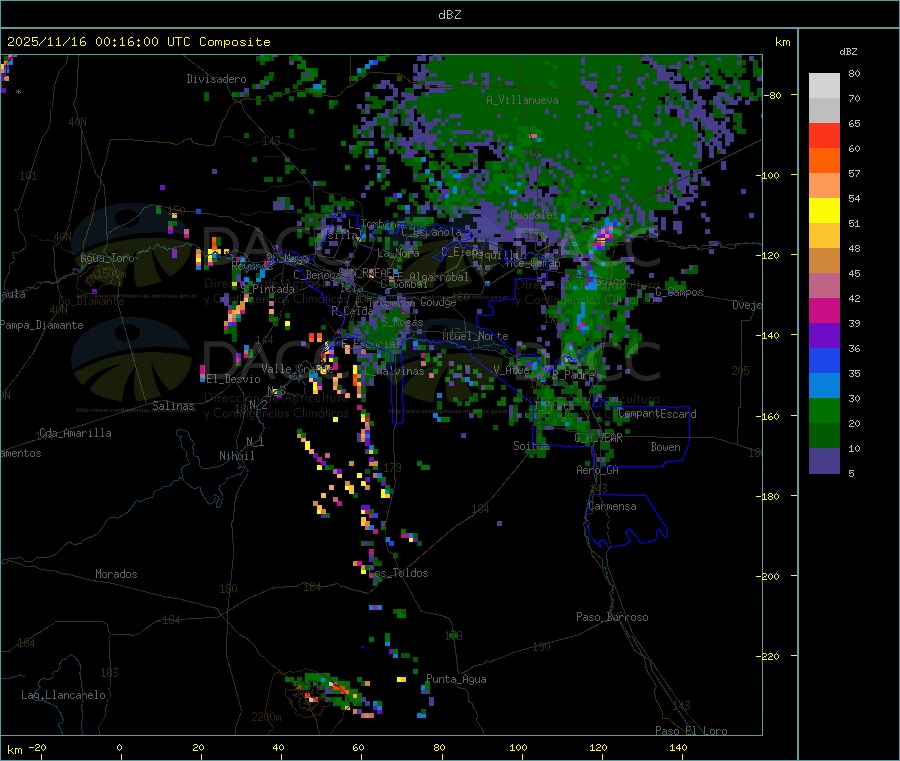
Task: Click the El_Desvio location label
Action: pos(233,379)
